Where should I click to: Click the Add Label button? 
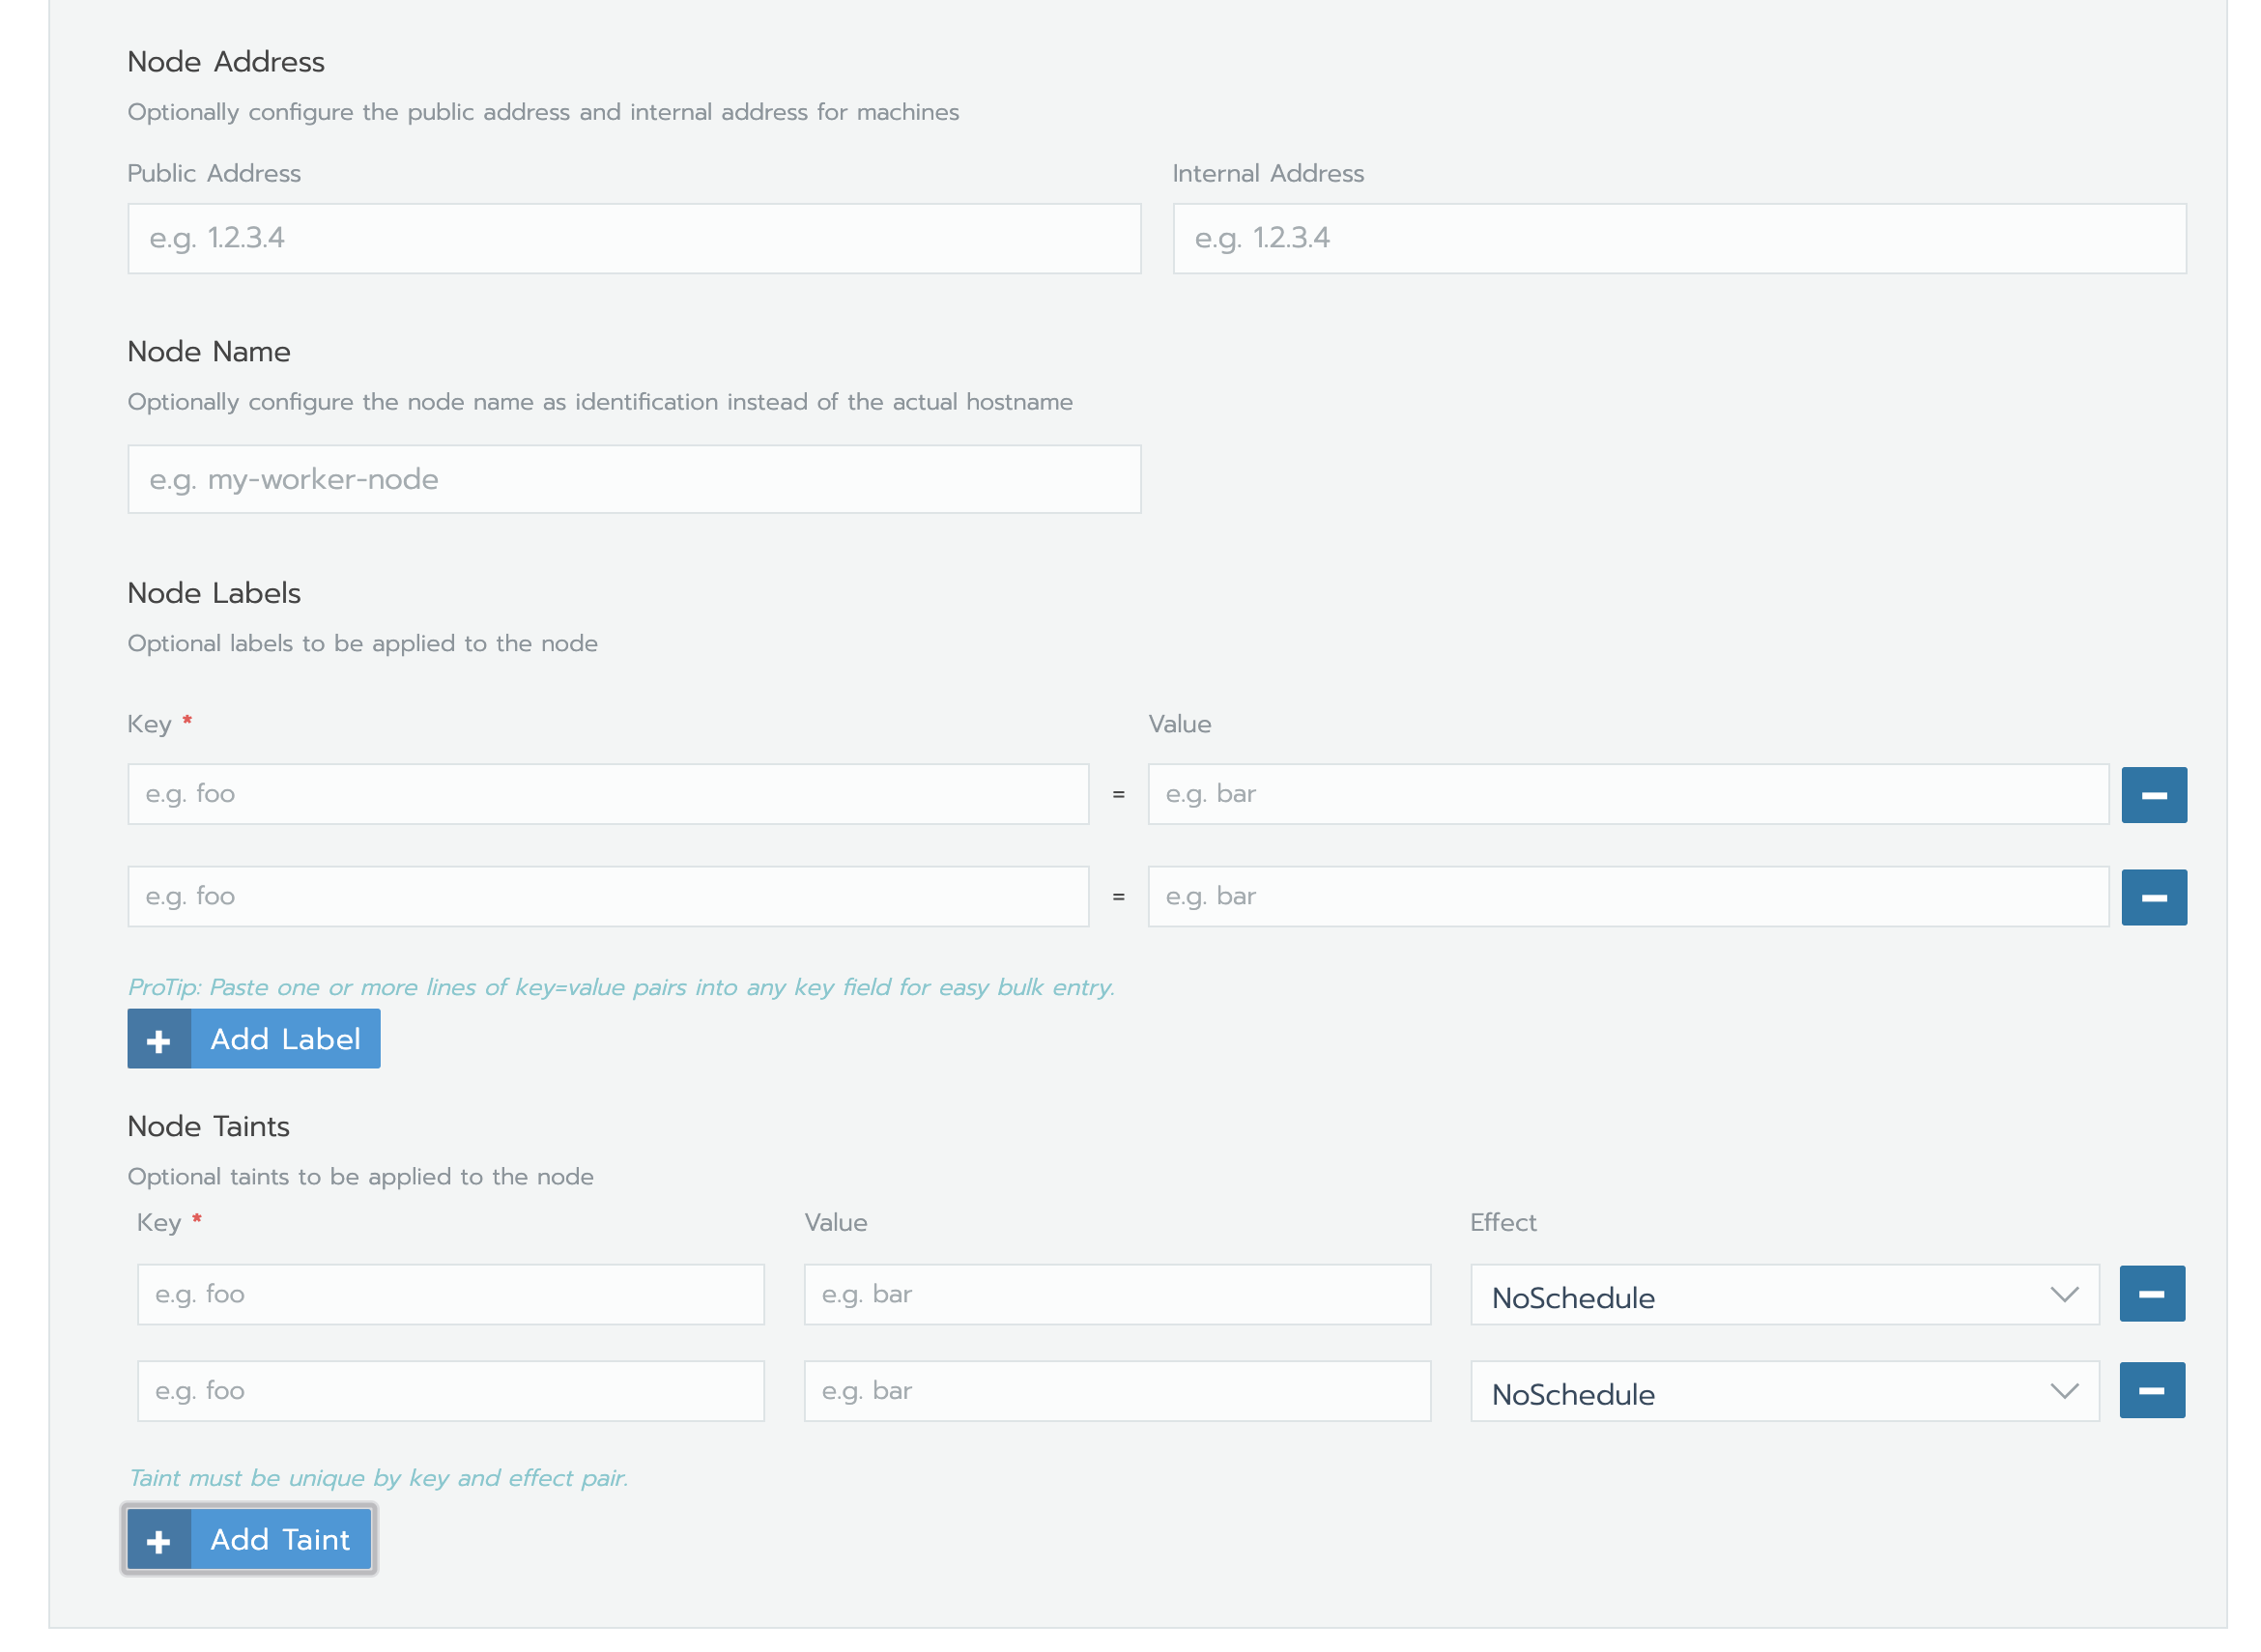284,1038
